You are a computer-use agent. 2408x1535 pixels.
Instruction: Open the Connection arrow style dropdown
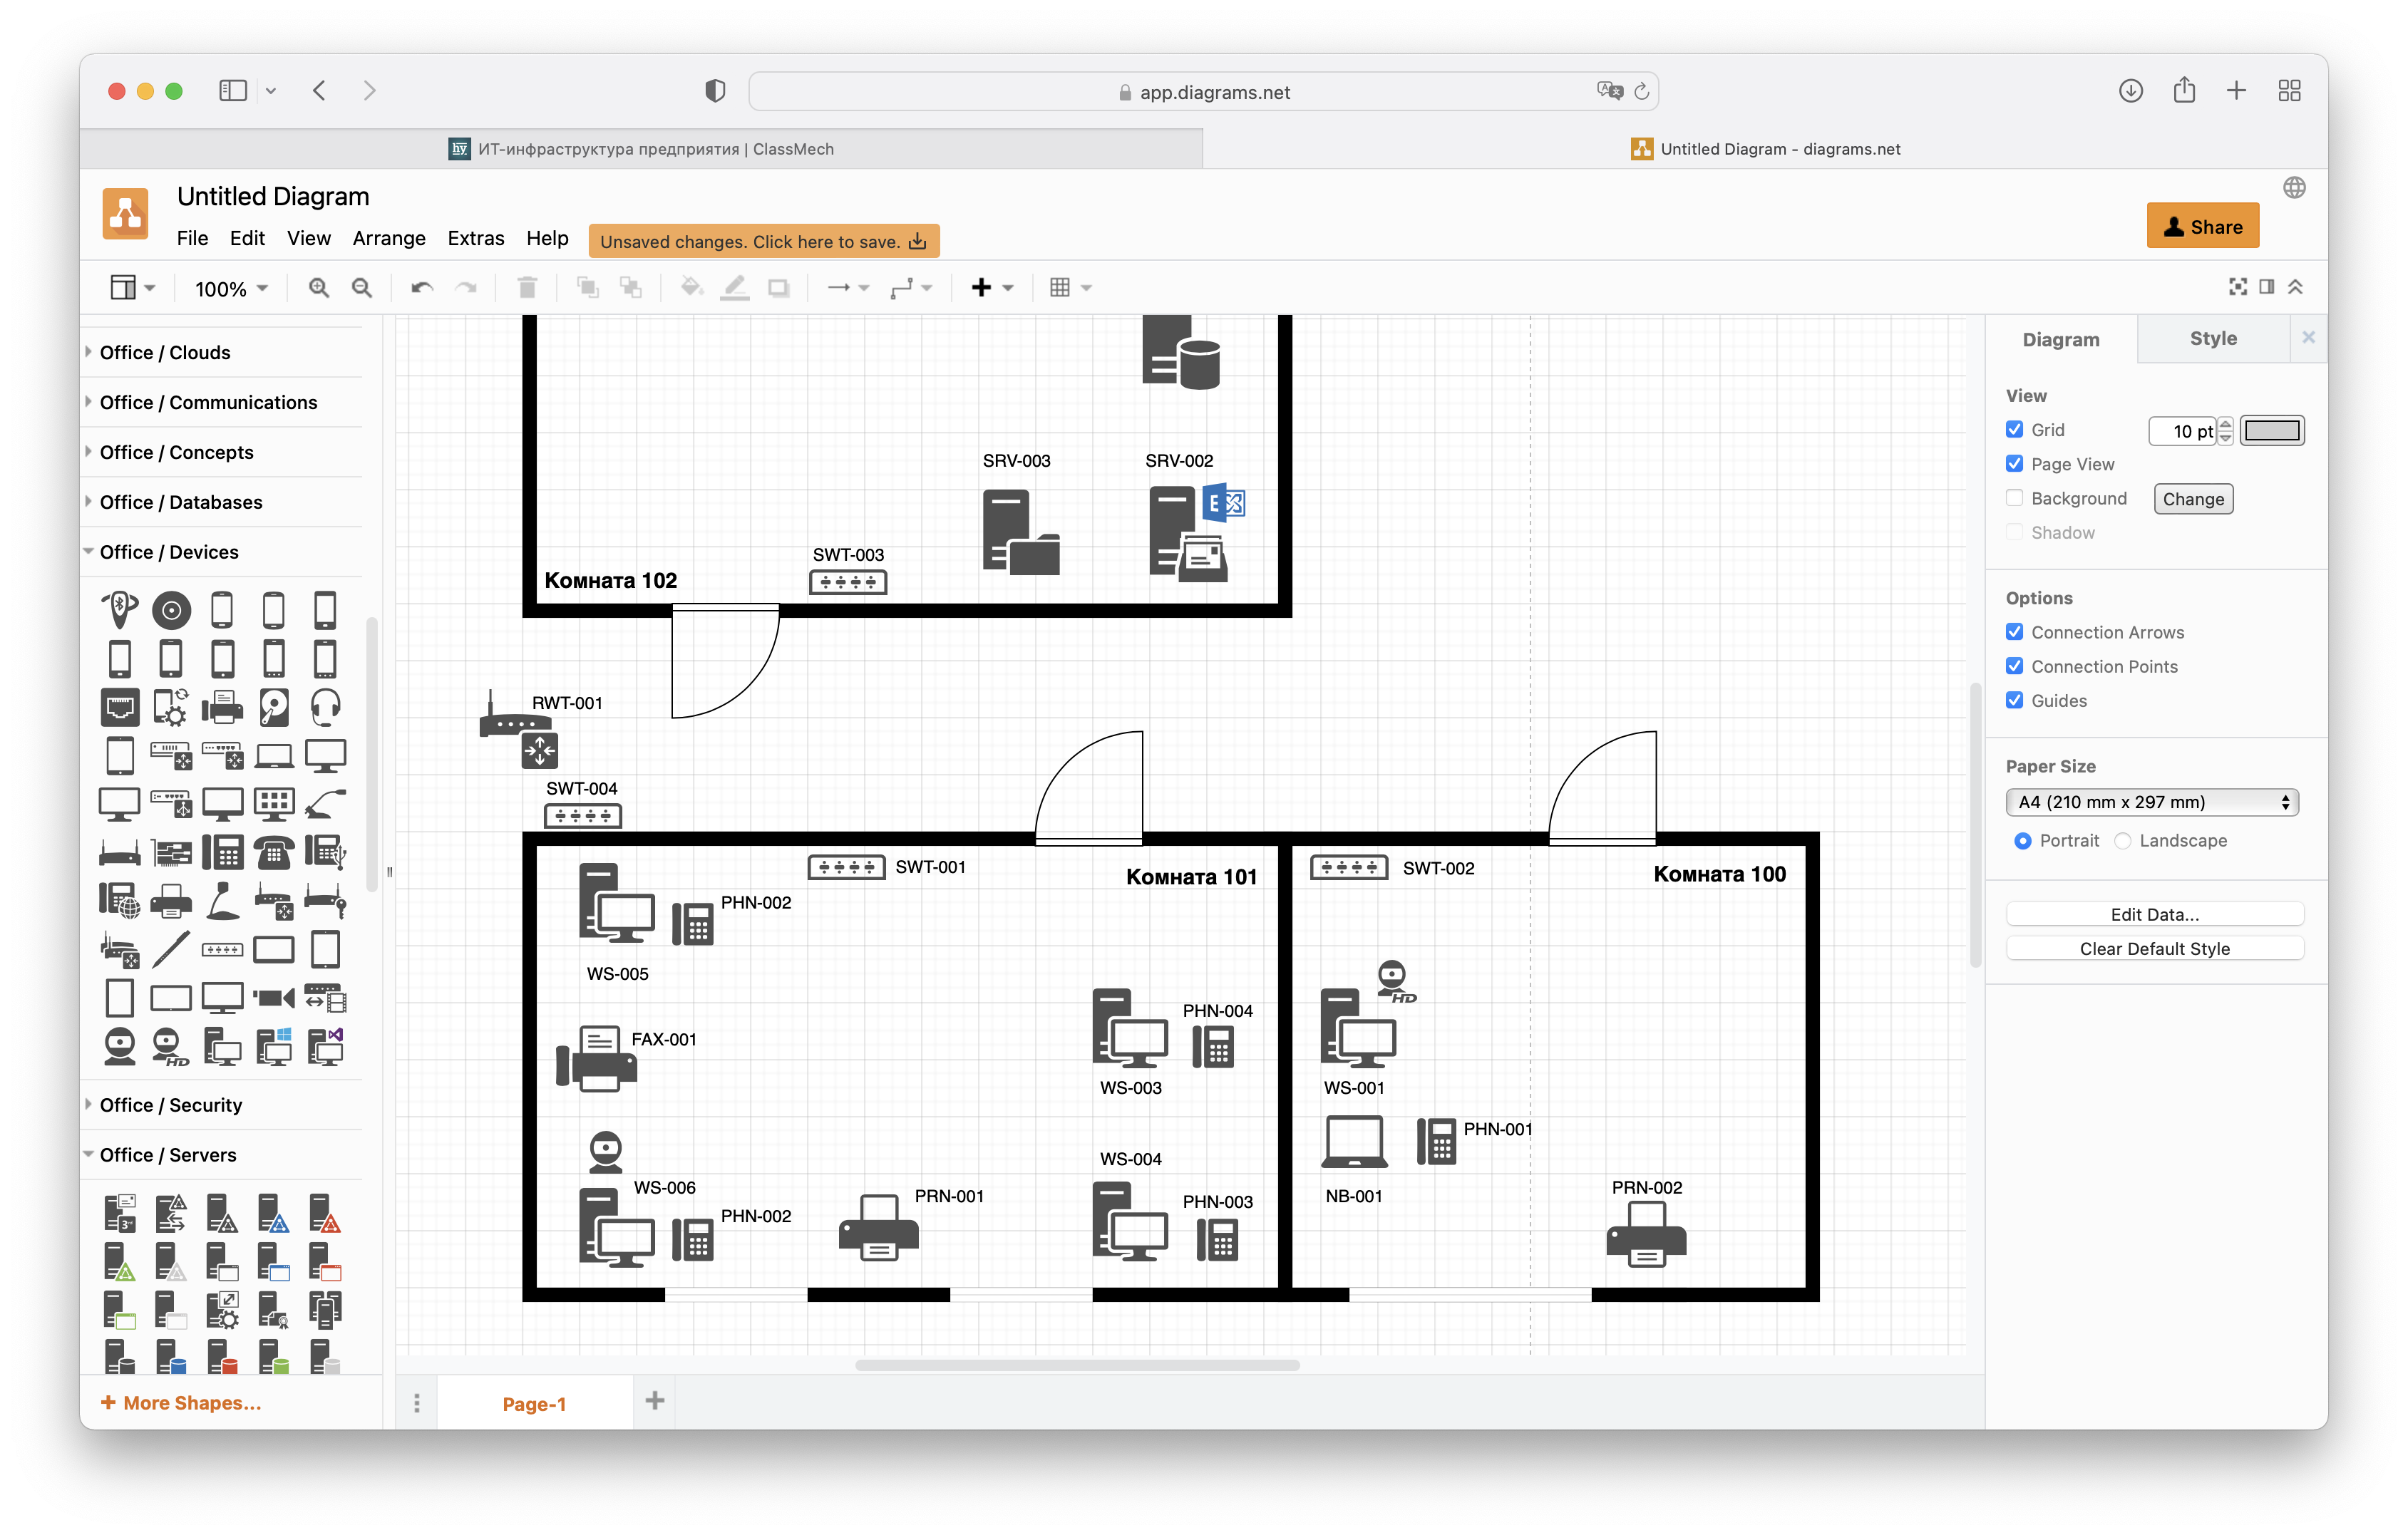[848, 288]
